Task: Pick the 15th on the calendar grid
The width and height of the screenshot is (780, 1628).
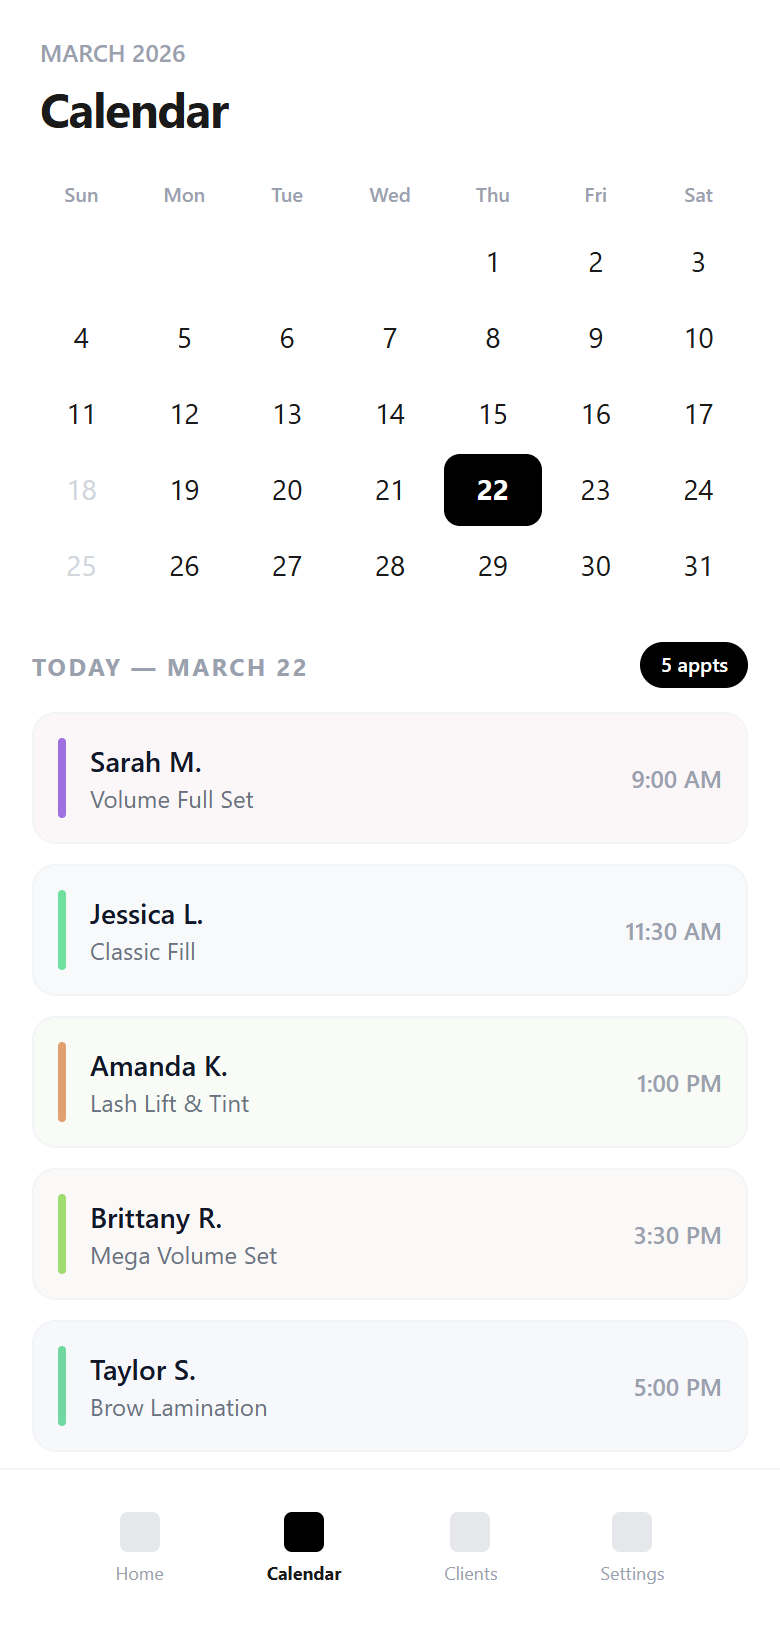Action: [x=493, y=414]
